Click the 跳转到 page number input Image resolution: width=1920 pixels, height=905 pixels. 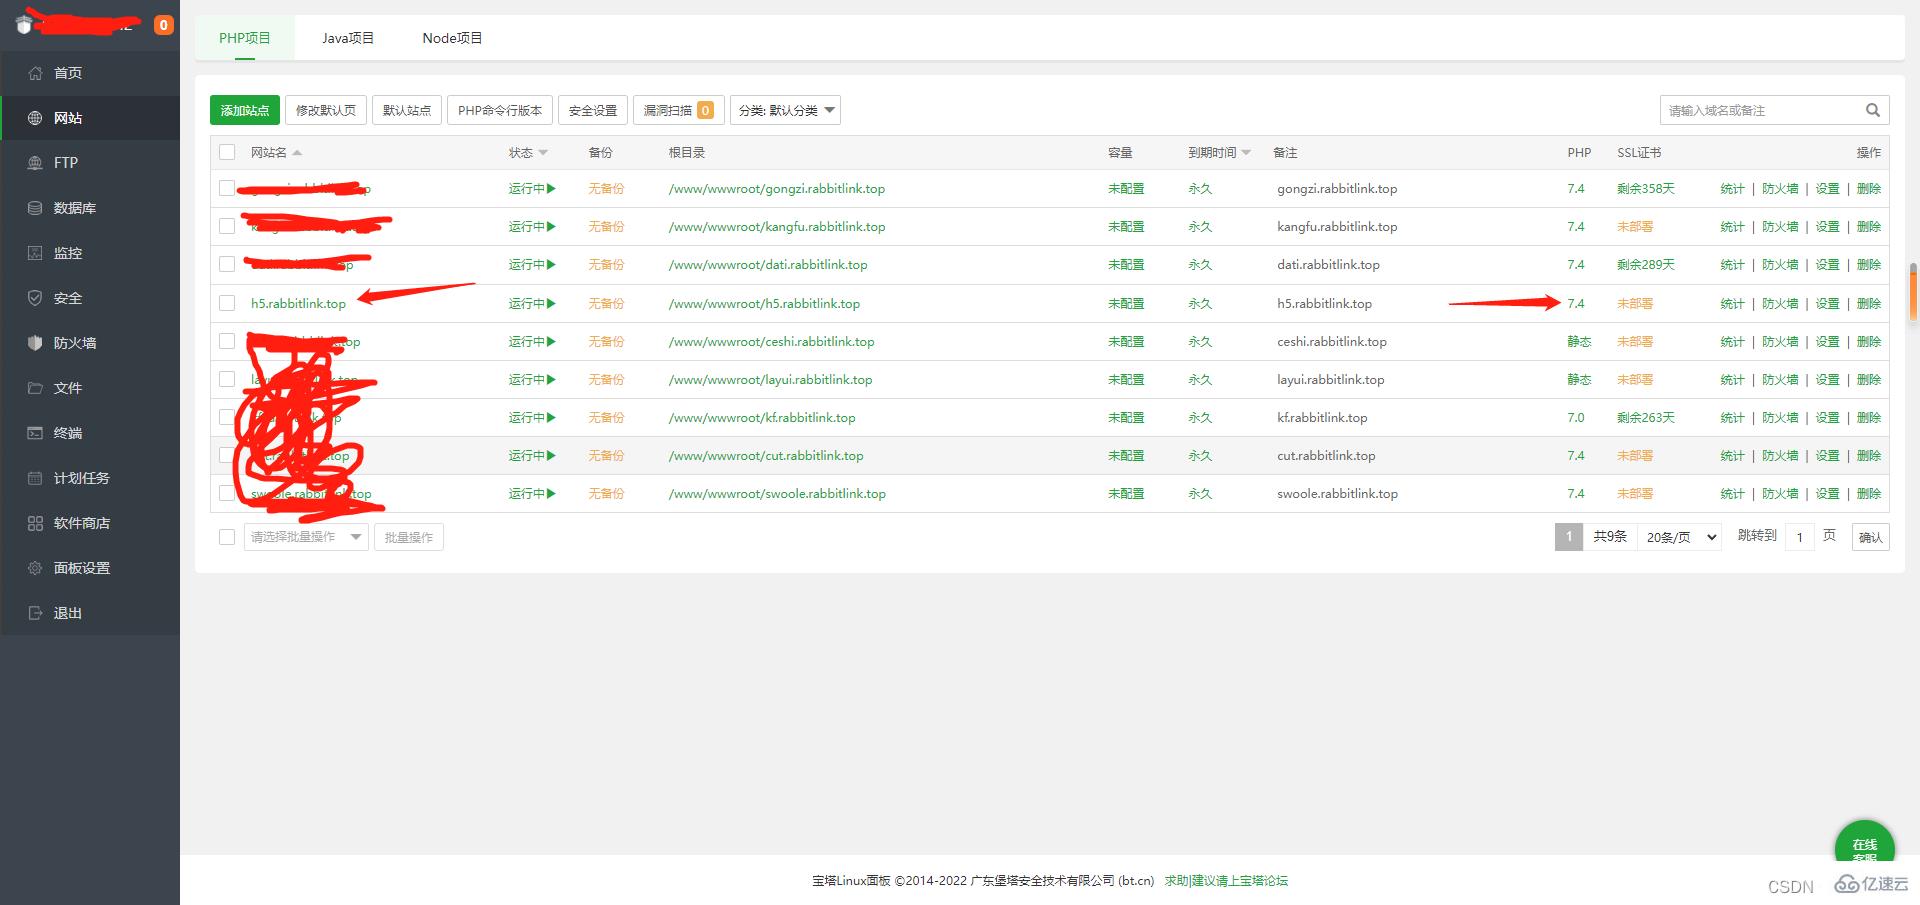pos(1799,537)
